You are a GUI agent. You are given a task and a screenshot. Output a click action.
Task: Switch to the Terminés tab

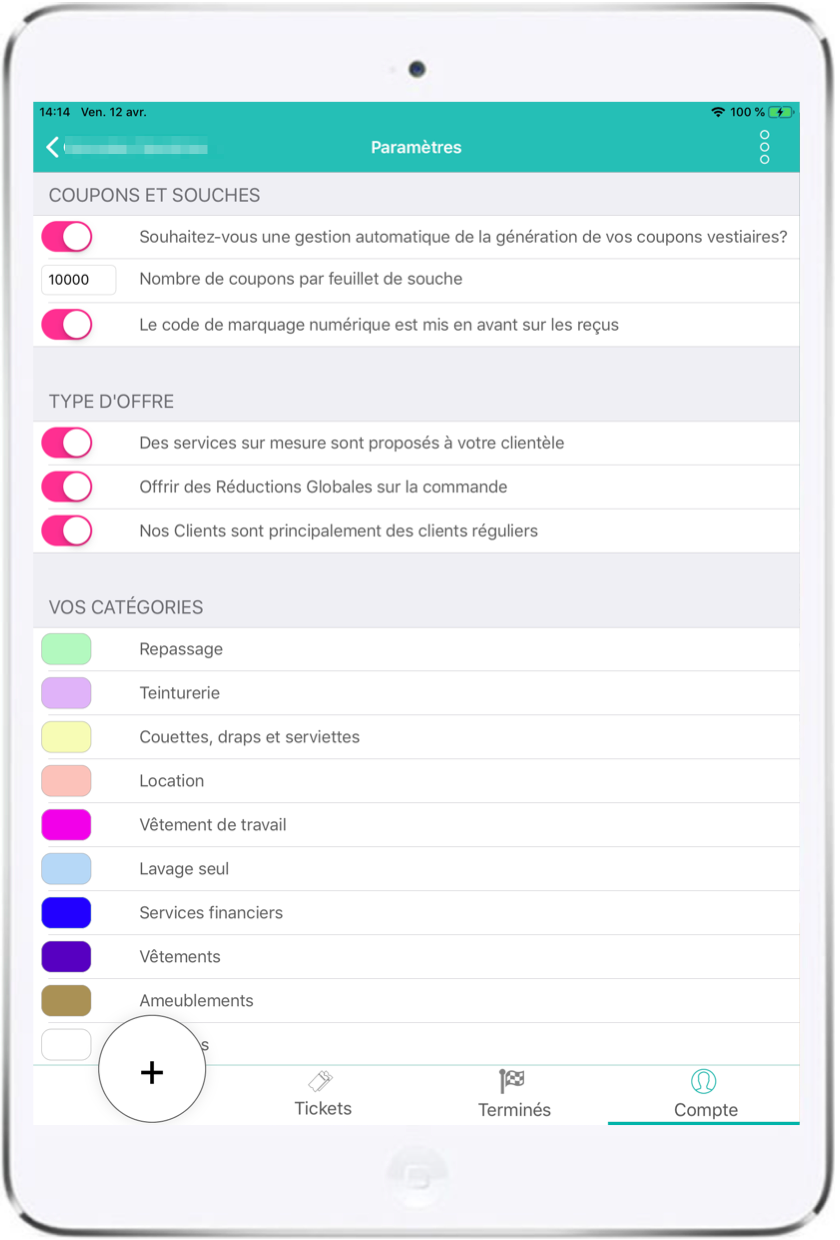(x=514, y=1109)
